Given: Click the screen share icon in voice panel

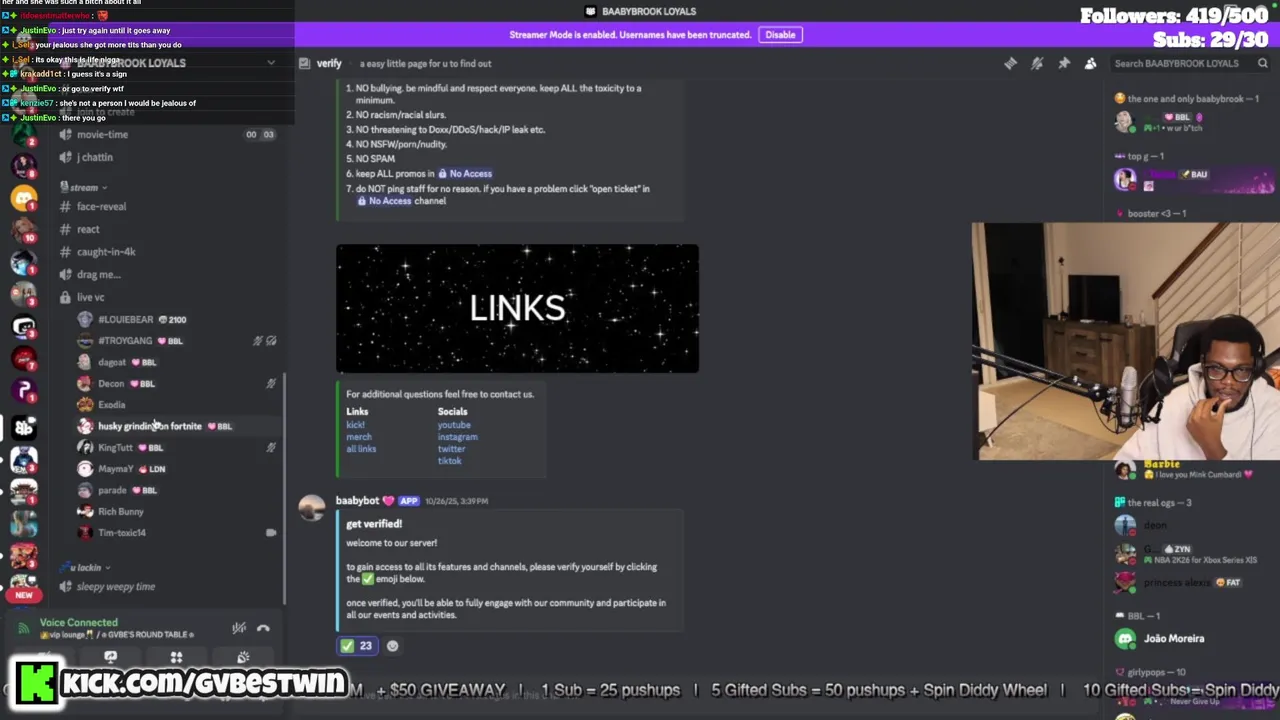Looking at the screenshot, I should (x=110, y=657).
